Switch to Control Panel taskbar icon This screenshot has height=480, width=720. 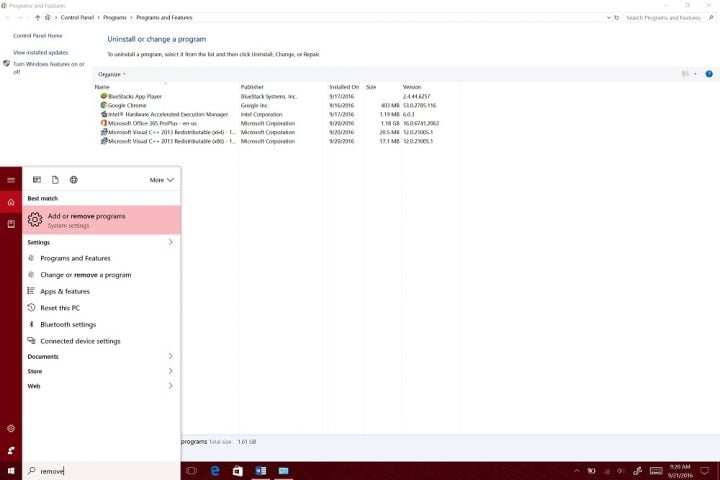283,471
